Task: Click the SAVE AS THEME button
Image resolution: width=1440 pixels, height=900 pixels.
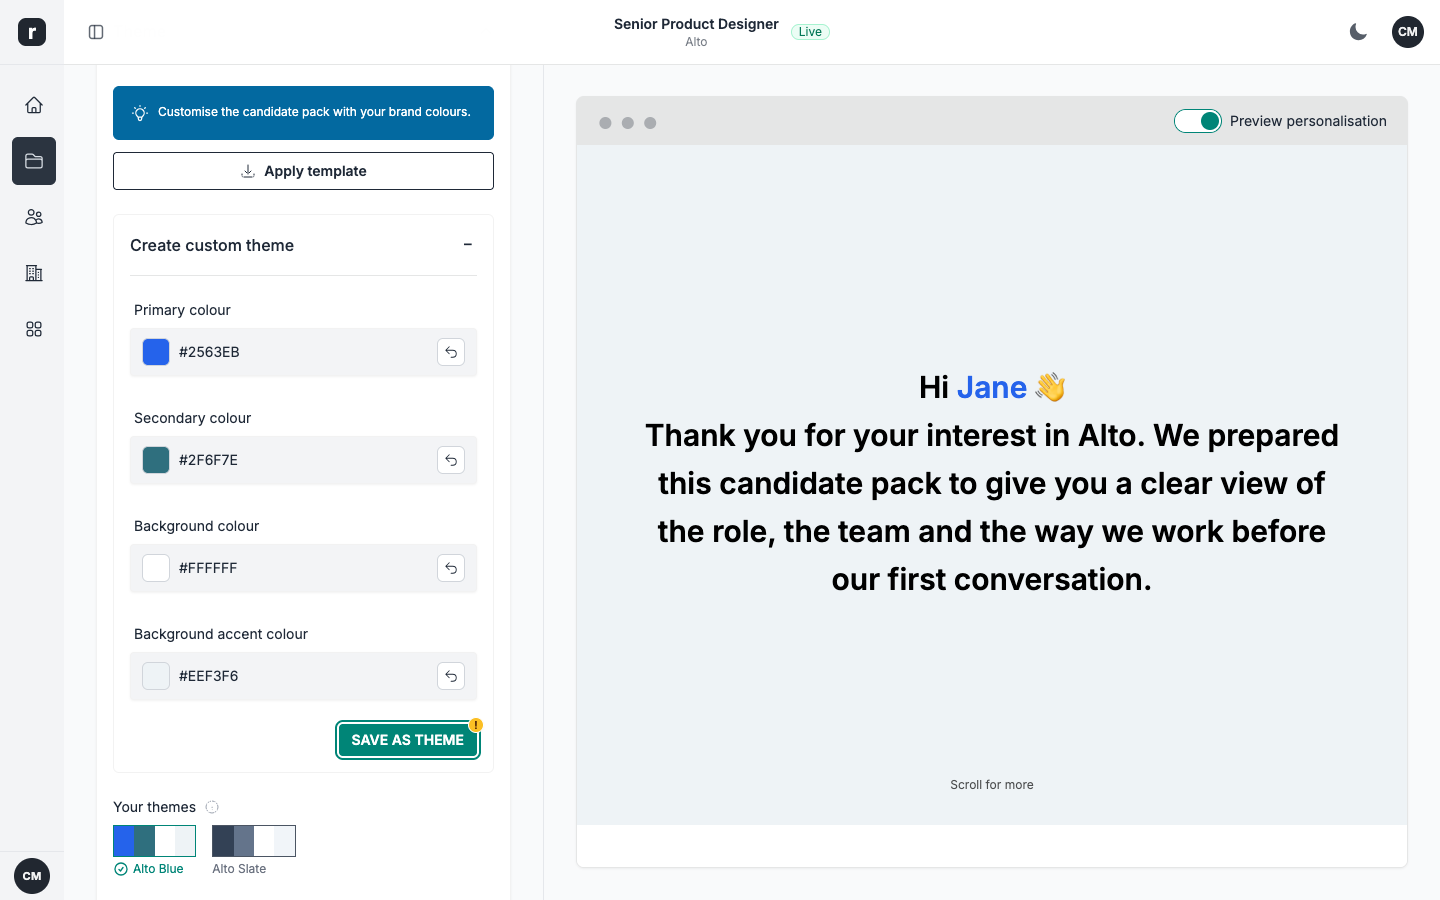Action: (x=408, y=740)
